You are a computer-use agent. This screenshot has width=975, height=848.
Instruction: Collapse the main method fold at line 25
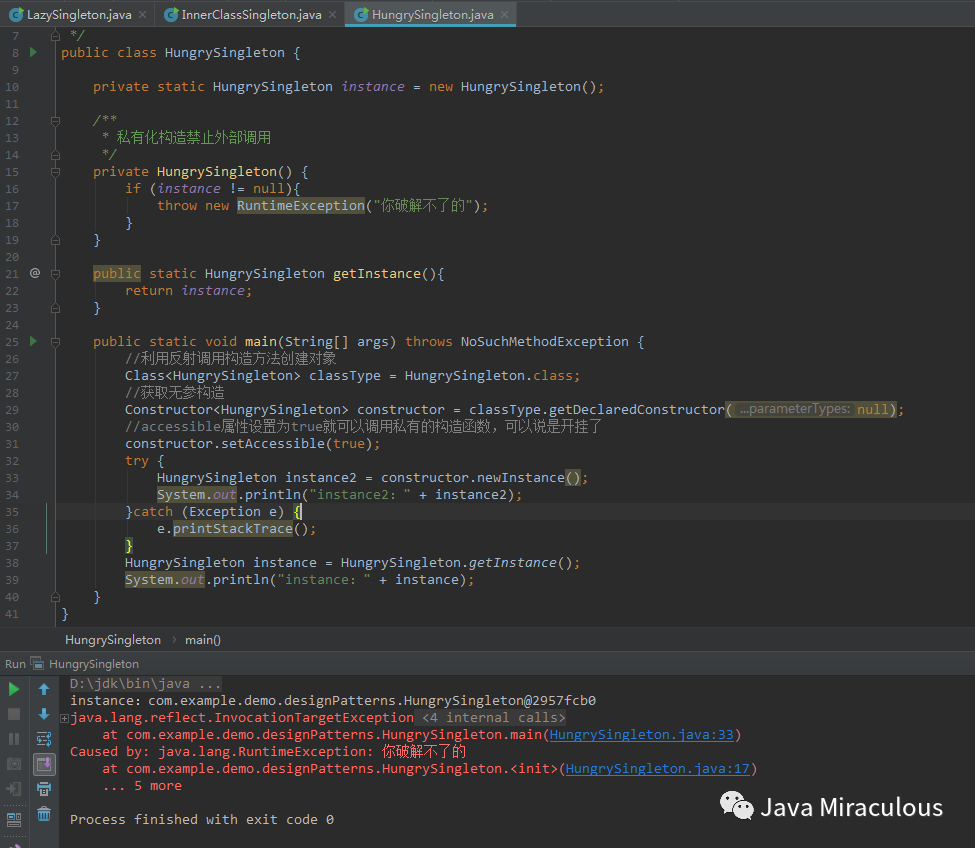coord(55,341)
